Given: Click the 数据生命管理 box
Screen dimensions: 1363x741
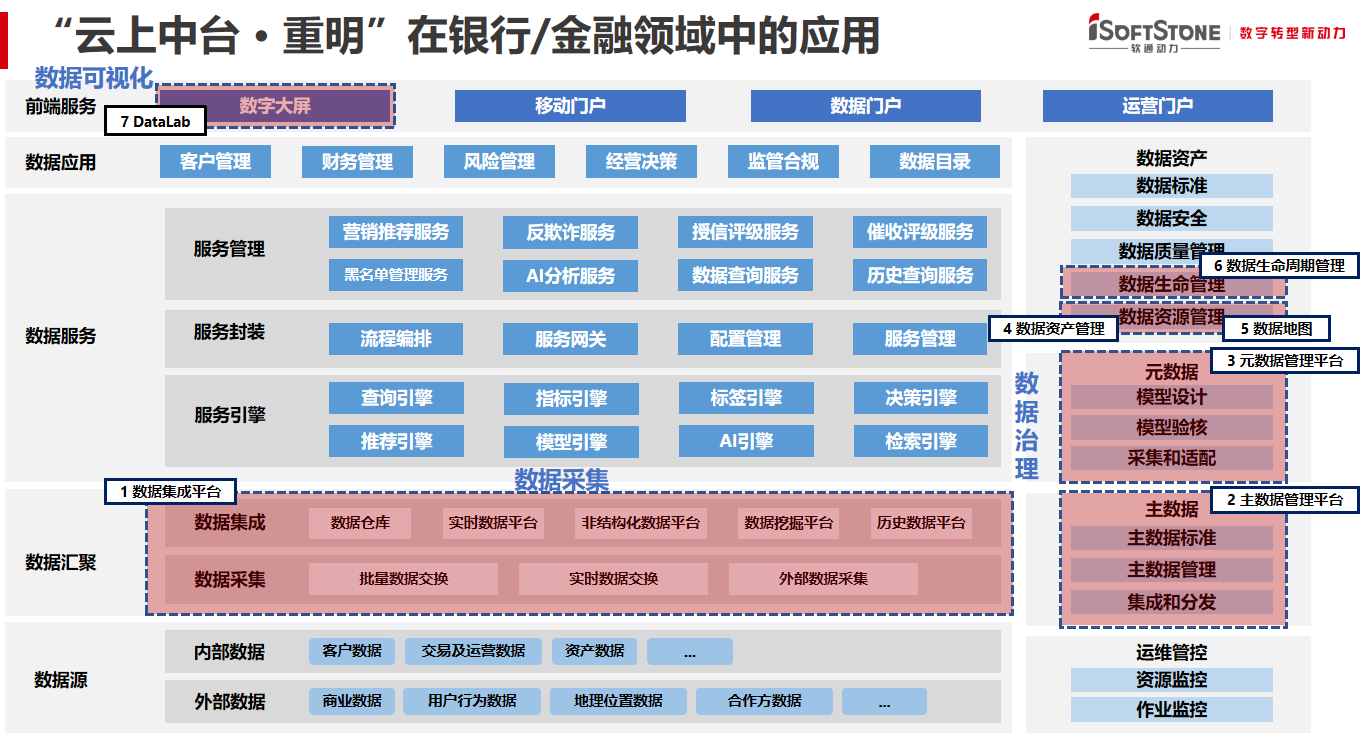Looking at the screenshot, I should click(x=1172, y=284).
